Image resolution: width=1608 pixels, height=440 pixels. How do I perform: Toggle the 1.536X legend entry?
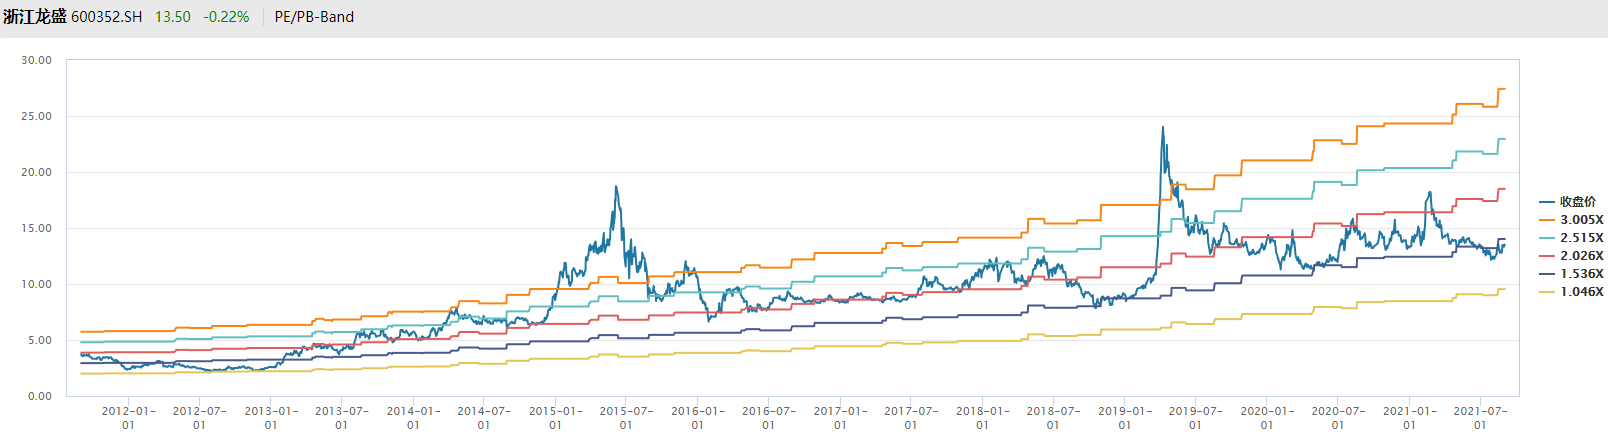pyautogui.click(x=1581, y=274)
